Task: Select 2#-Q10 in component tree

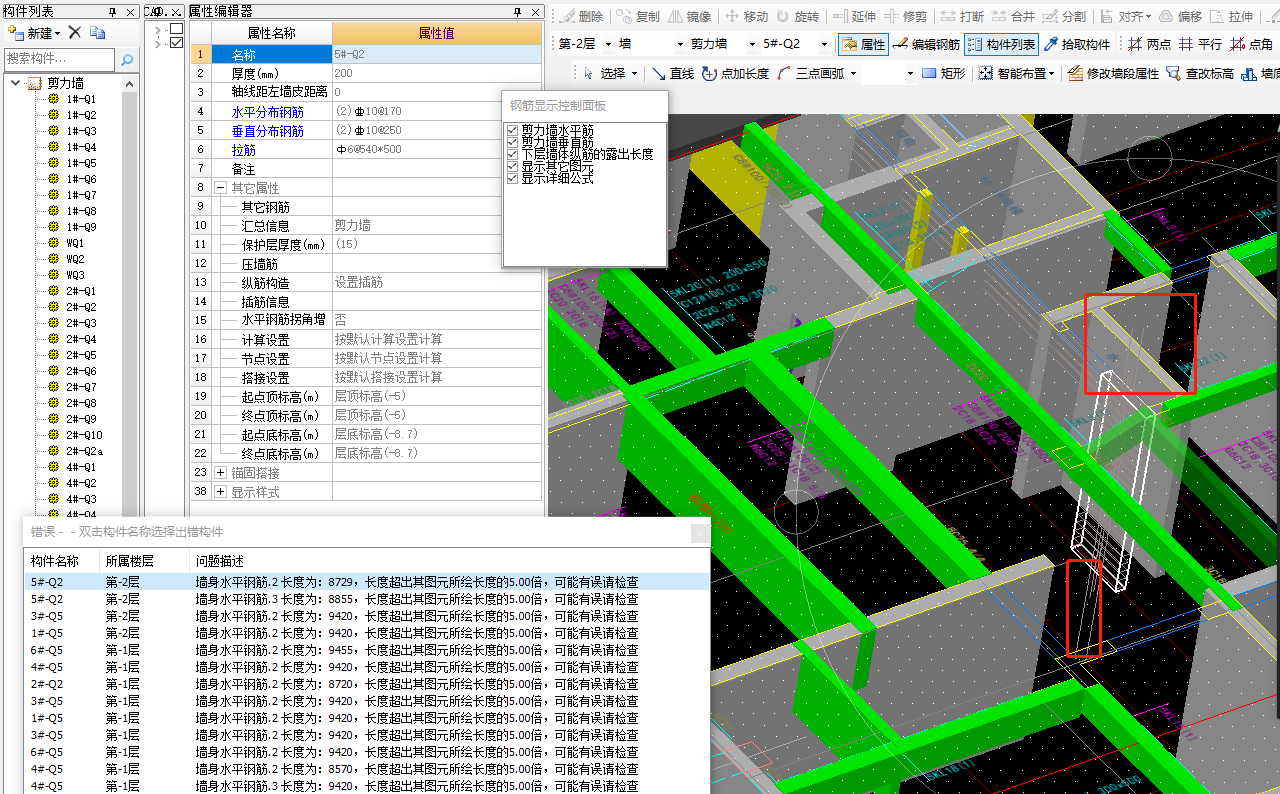Action: pyautogui.click(x=84, y=435)
